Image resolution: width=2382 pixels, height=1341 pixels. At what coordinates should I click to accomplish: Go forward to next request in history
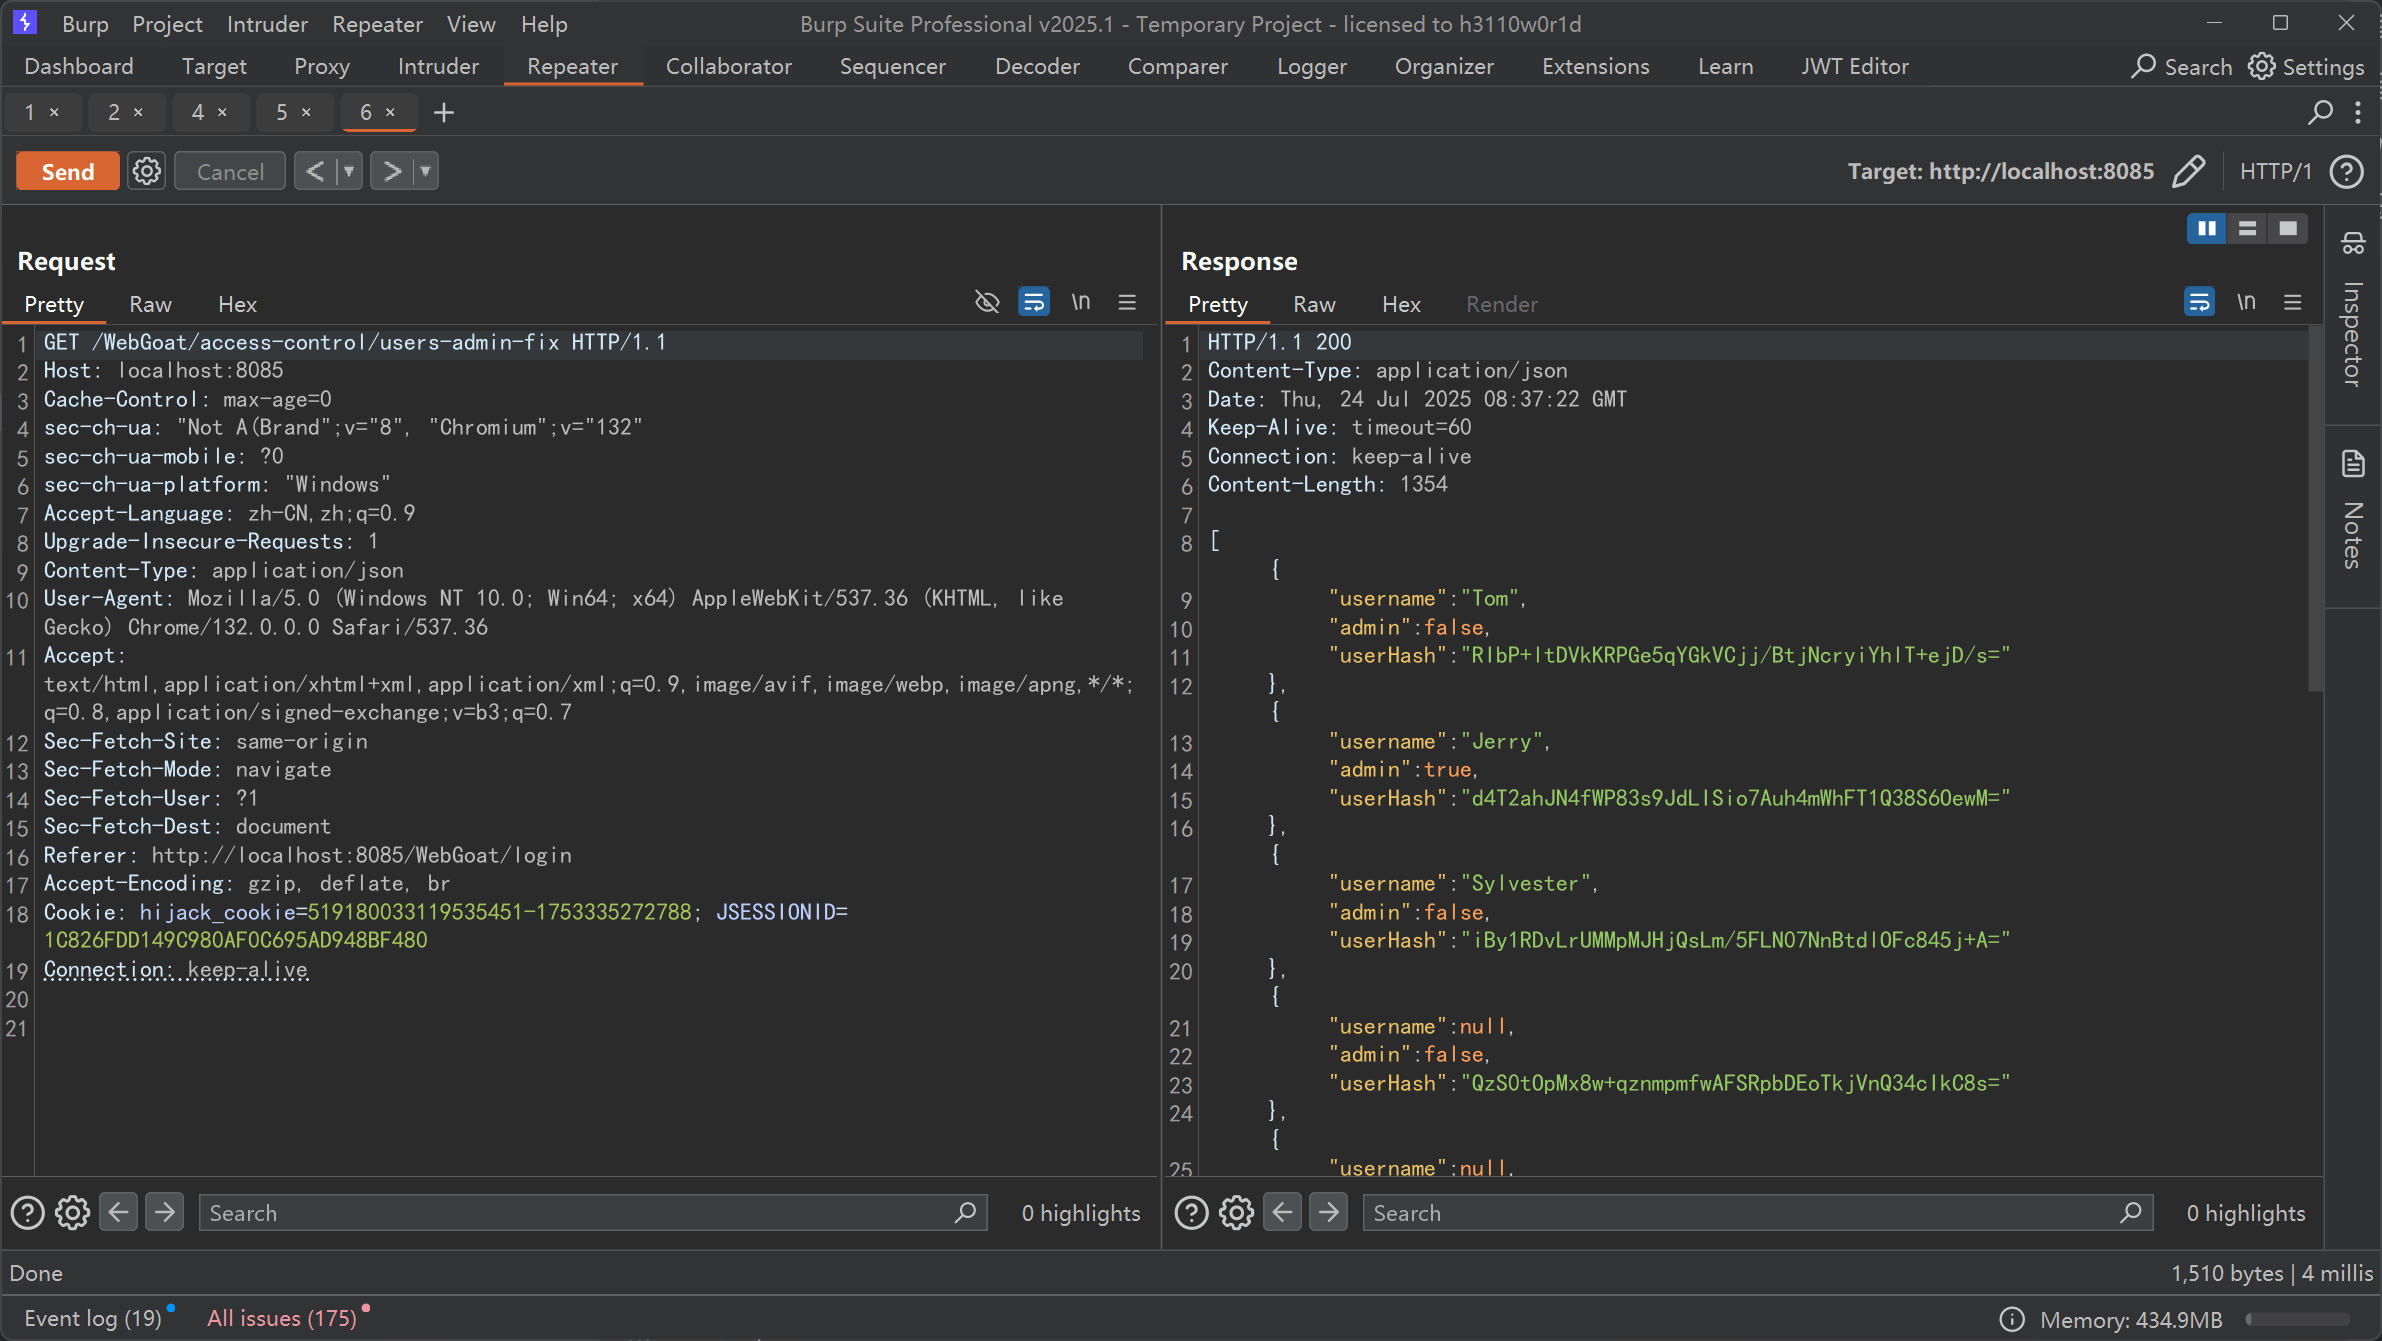pos(392,171)
